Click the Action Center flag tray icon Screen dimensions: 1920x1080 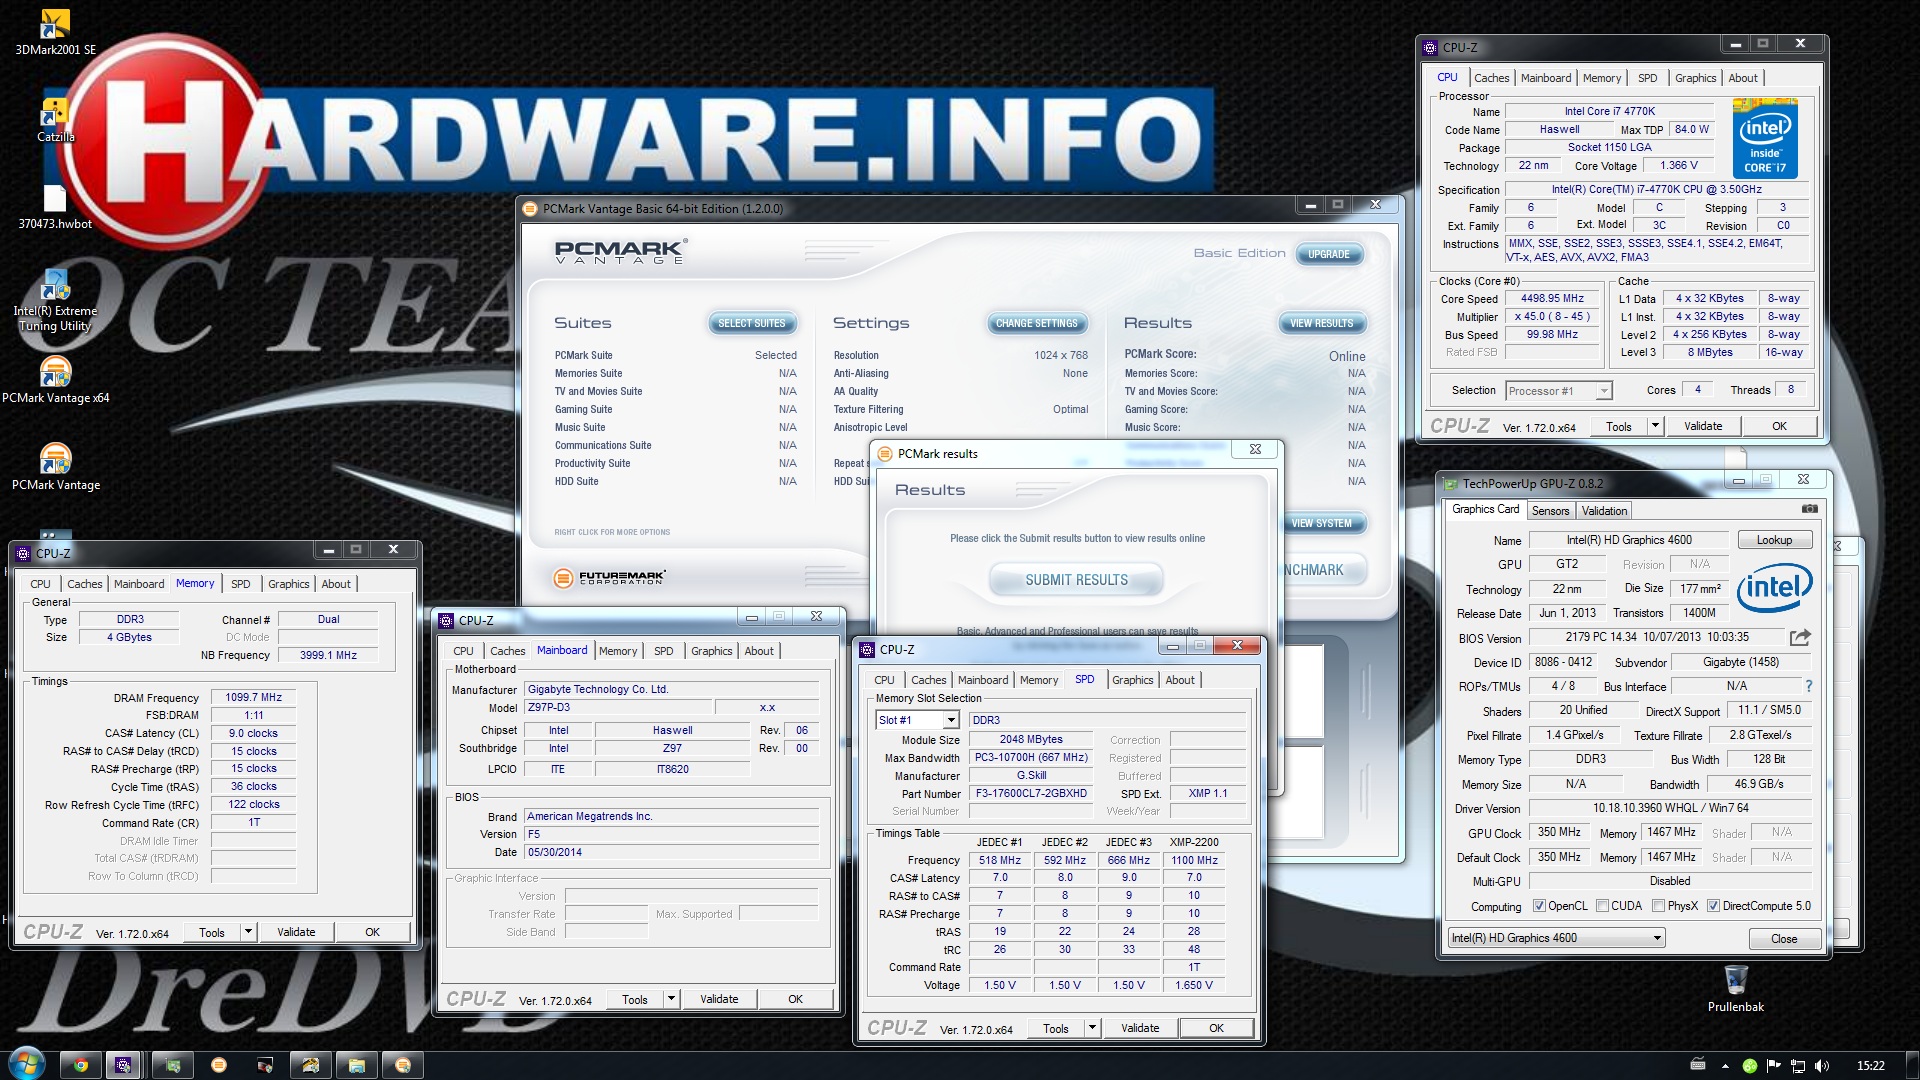point(1774,1066)
